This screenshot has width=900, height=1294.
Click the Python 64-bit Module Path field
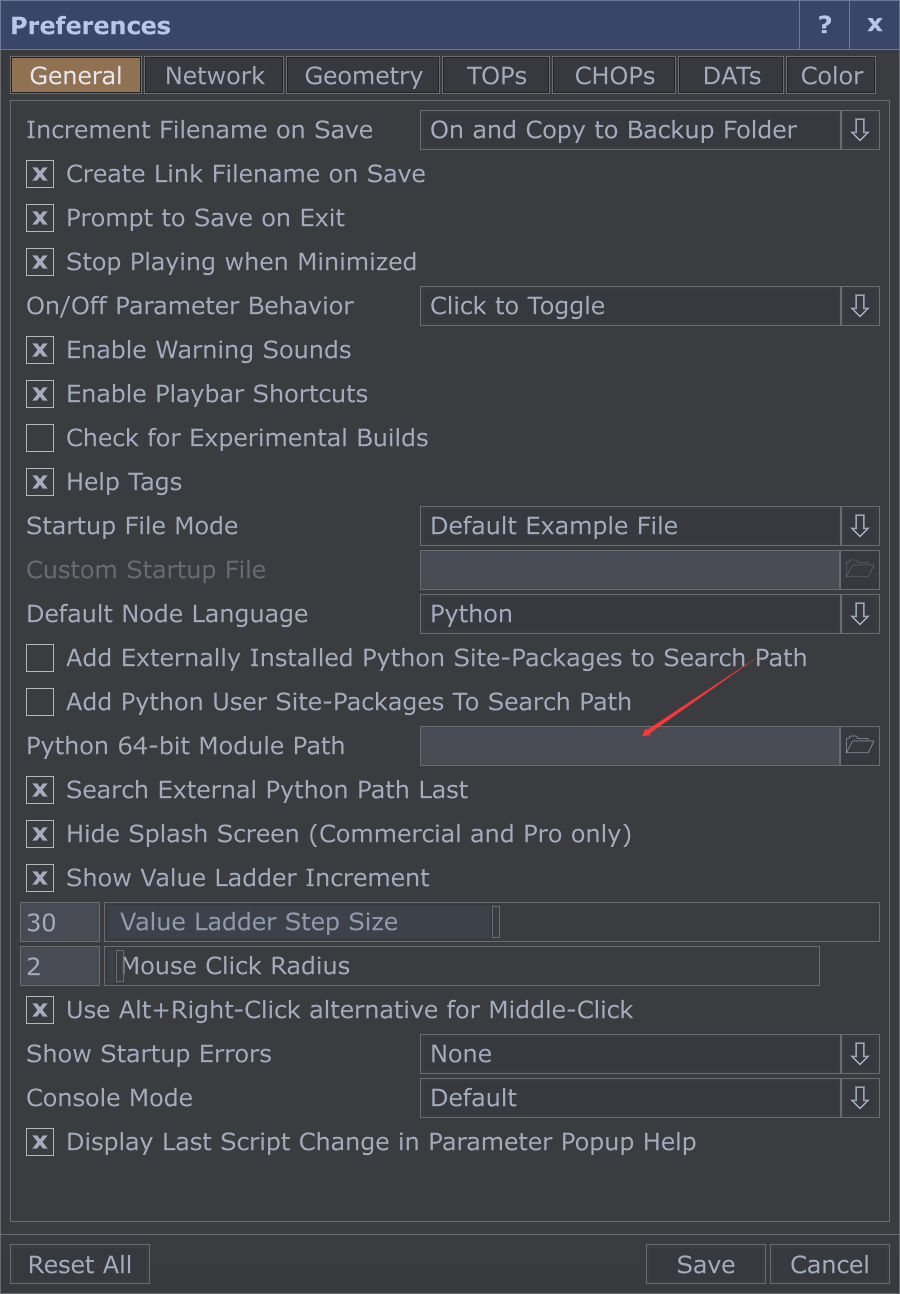(629, 746)
